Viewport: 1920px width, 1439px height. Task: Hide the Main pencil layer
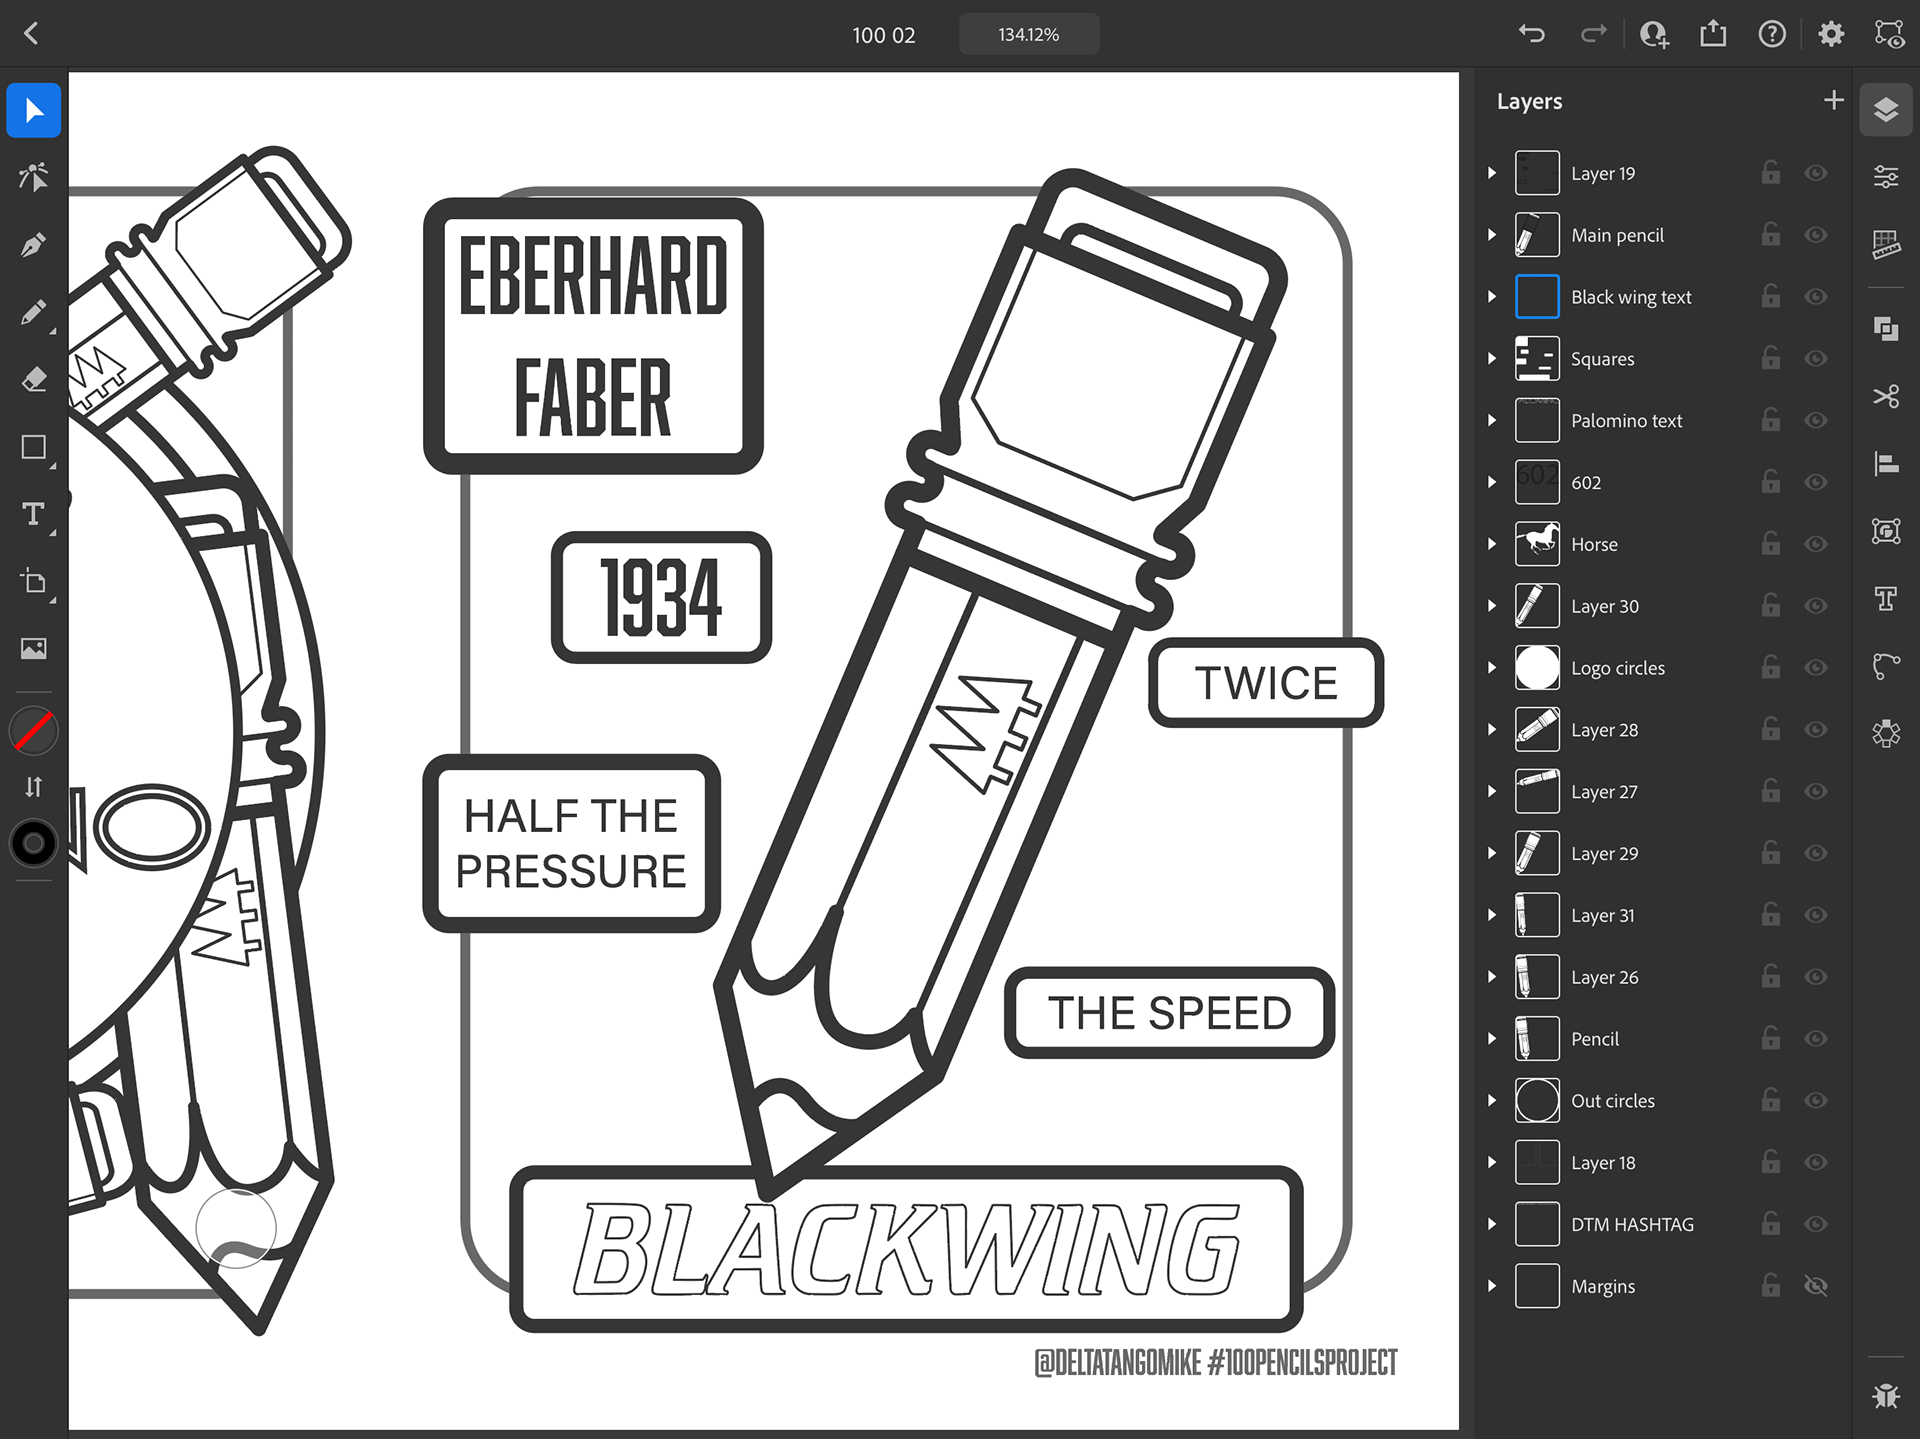1816,235
